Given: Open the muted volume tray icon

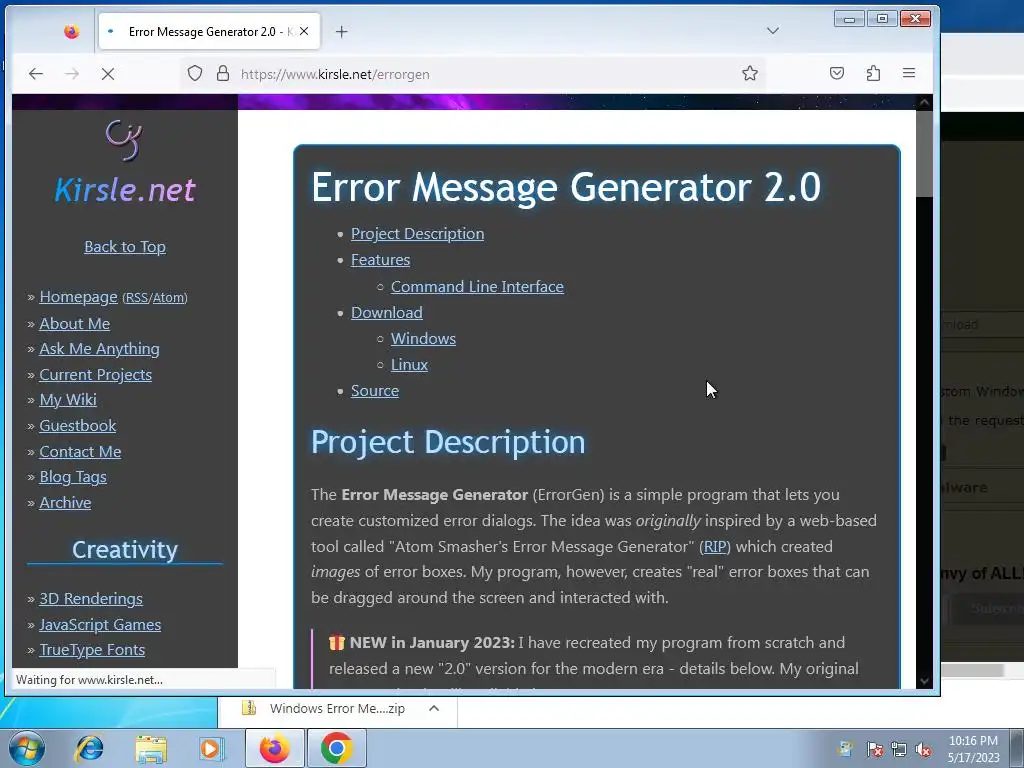Looking at the screenshot, I should [x=923, y=749].
